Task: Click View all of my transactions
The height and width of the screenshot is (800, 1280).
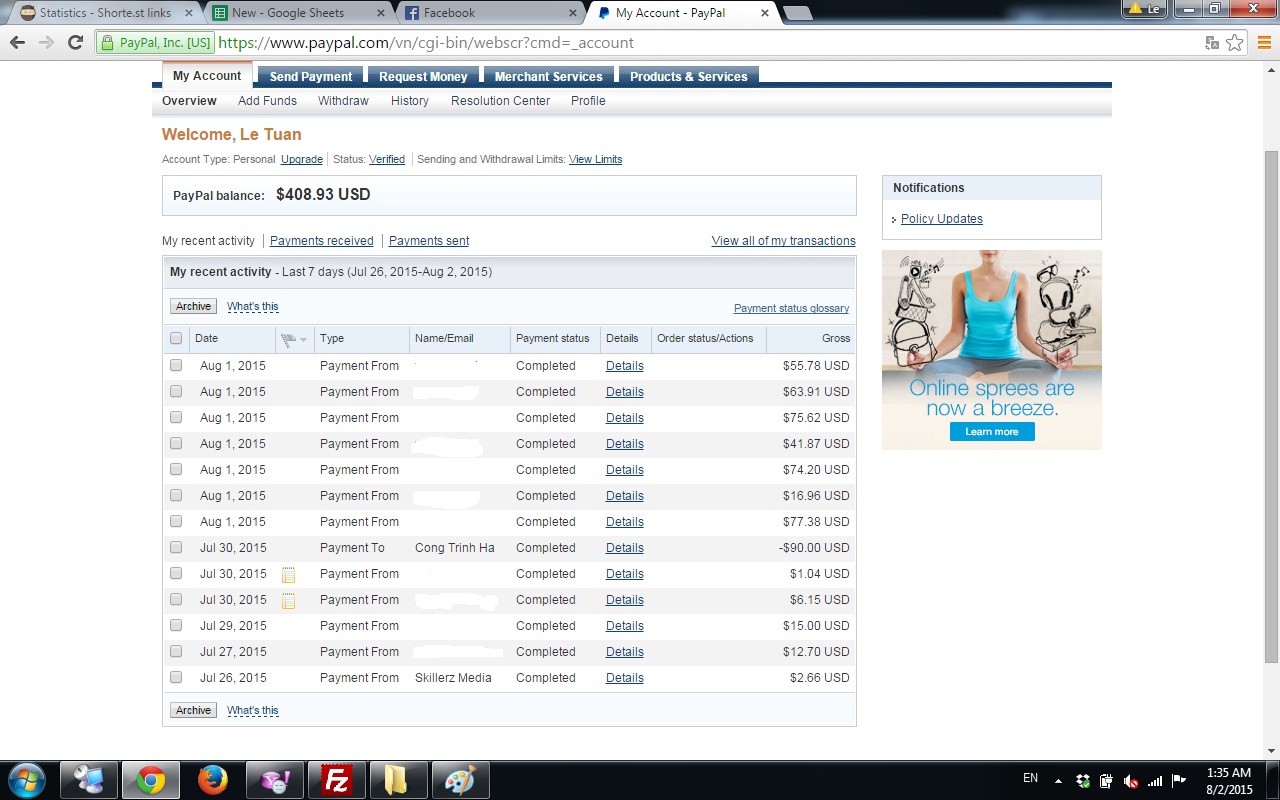Action: [x=784, y=241]
